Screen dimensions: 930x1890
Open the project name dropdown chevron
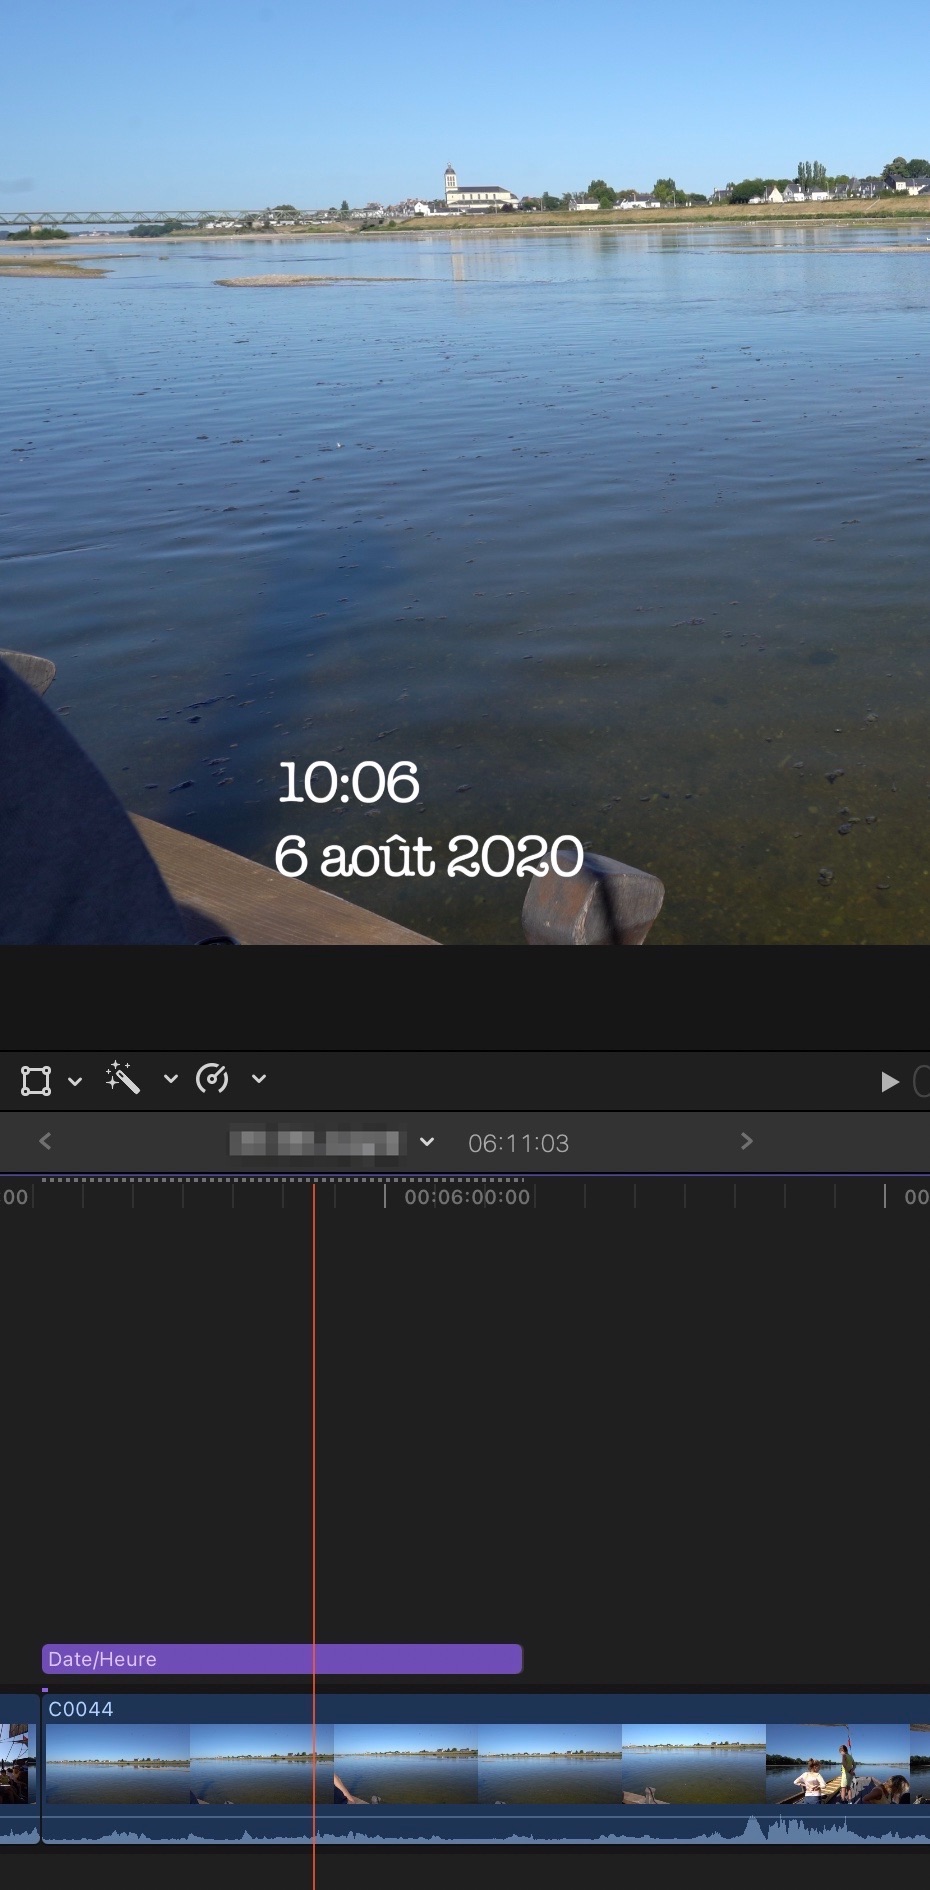click(x=427, y=1142)
